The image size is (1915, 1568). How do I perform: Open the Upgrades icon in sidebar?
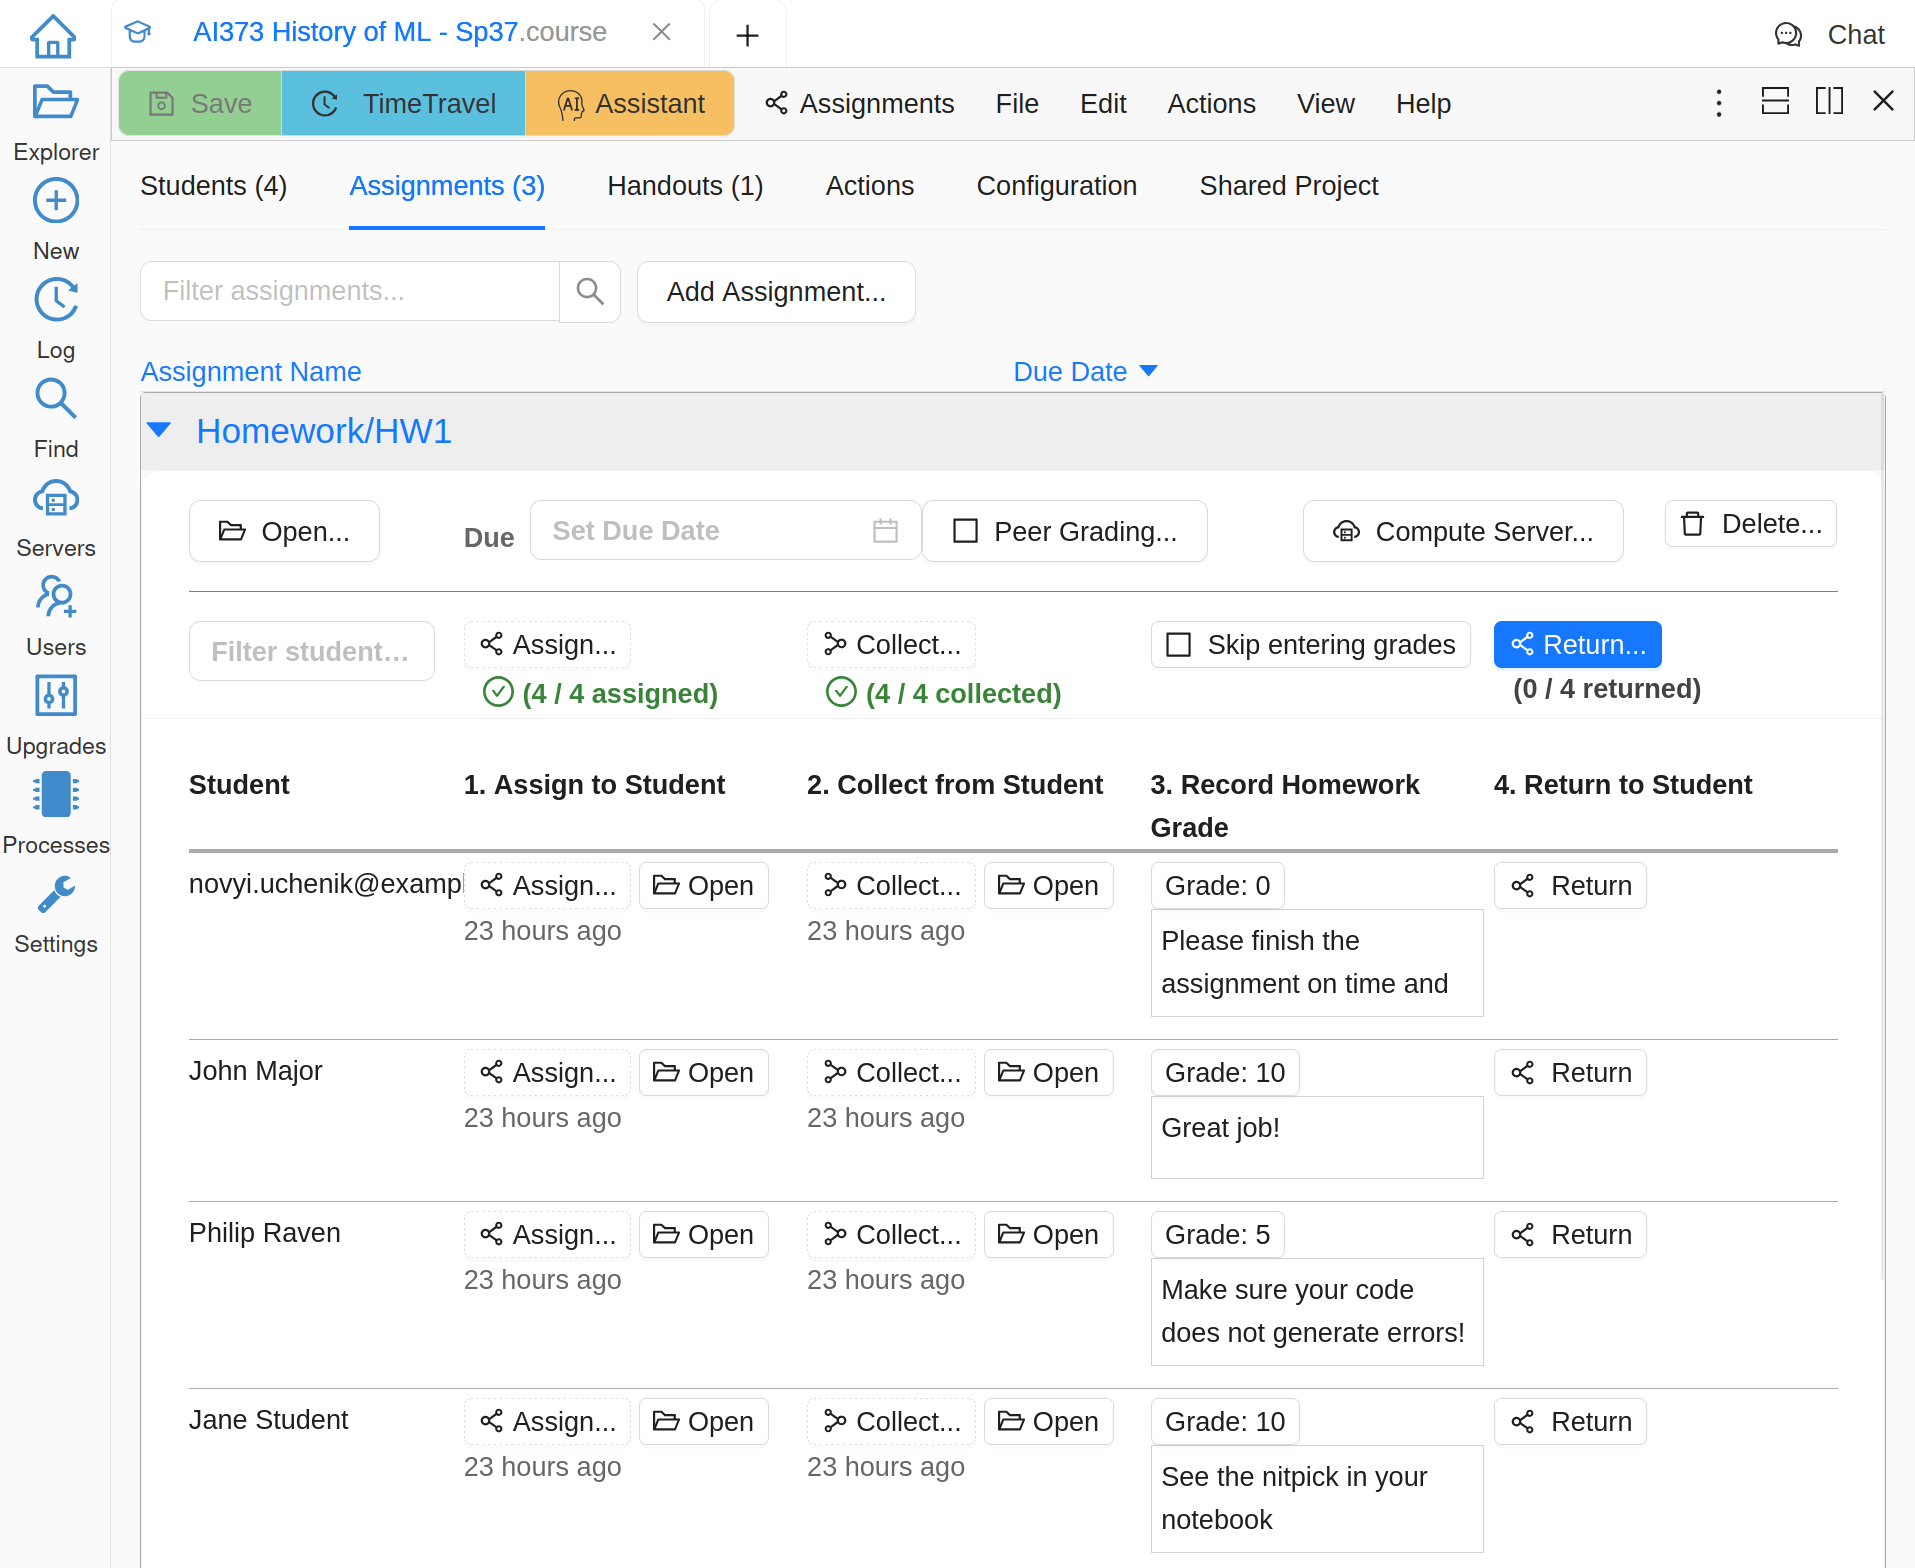pyautogui.click(x=55, y=697)
